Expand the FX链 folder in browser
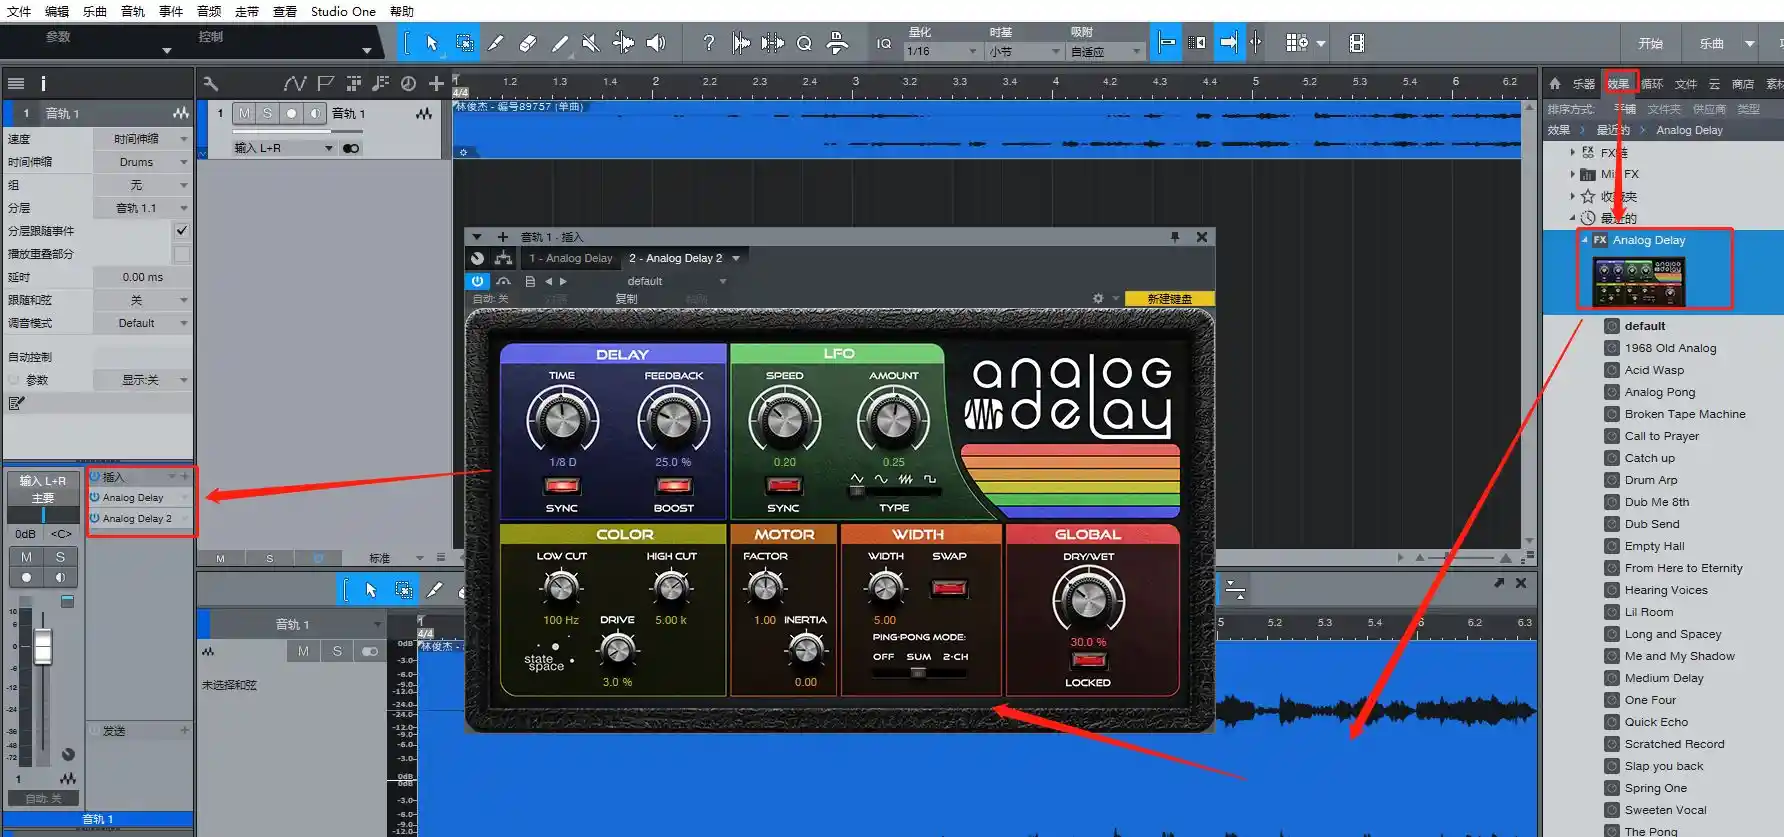The width and height of the screenshot is (1784, 837). click(x=1572, y=153)
